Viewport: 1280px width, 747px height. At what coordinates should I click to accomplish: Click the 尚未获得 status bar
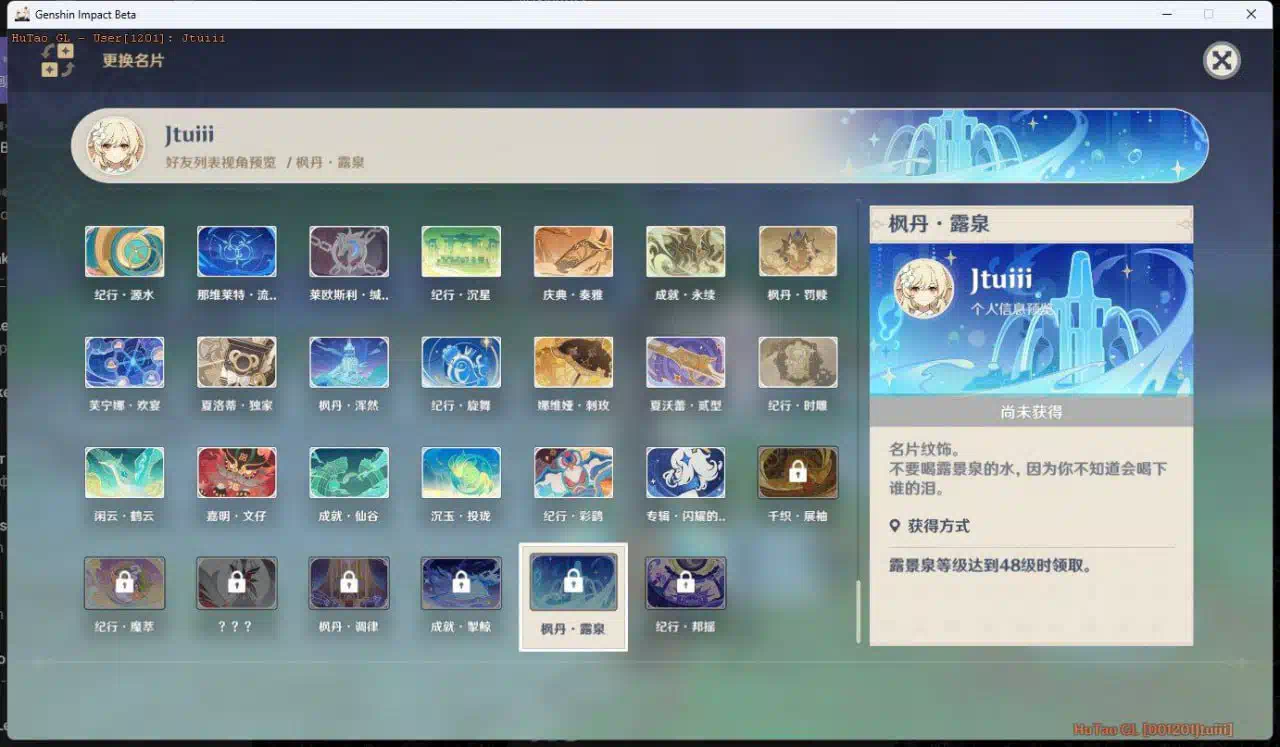[1031, 411]
